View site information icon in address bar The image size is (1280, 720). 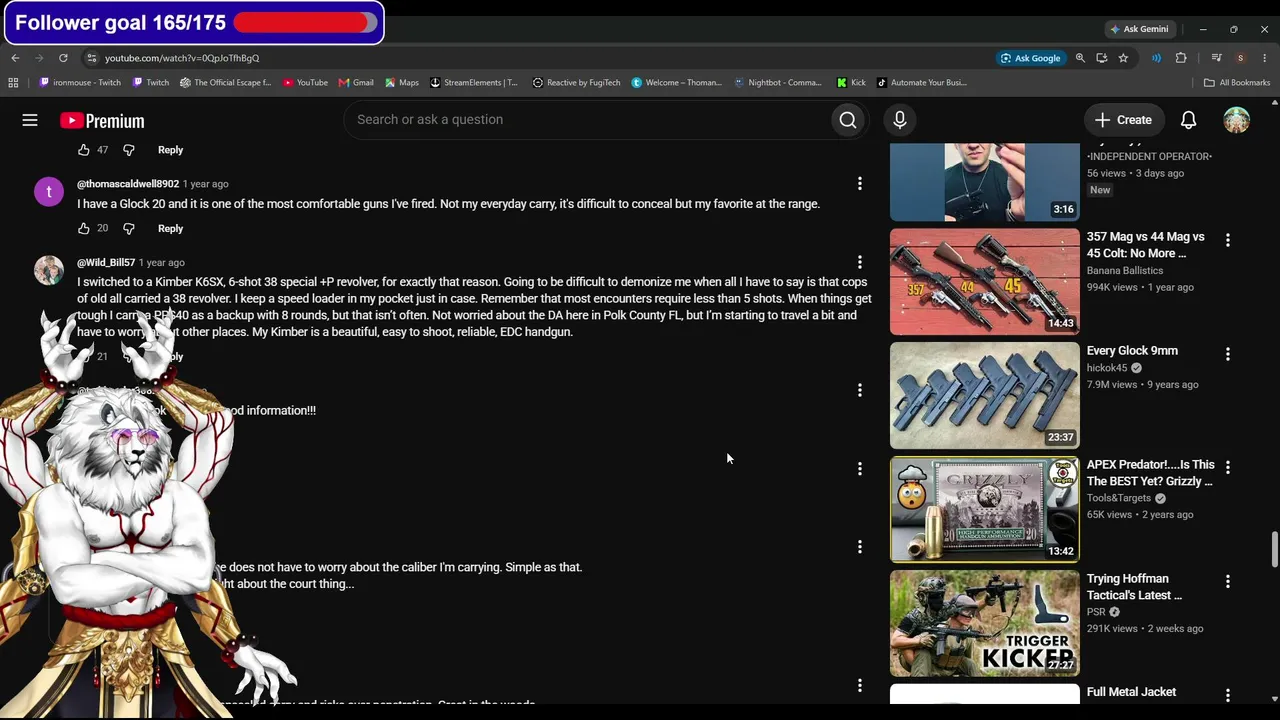(x=92, y=58)
